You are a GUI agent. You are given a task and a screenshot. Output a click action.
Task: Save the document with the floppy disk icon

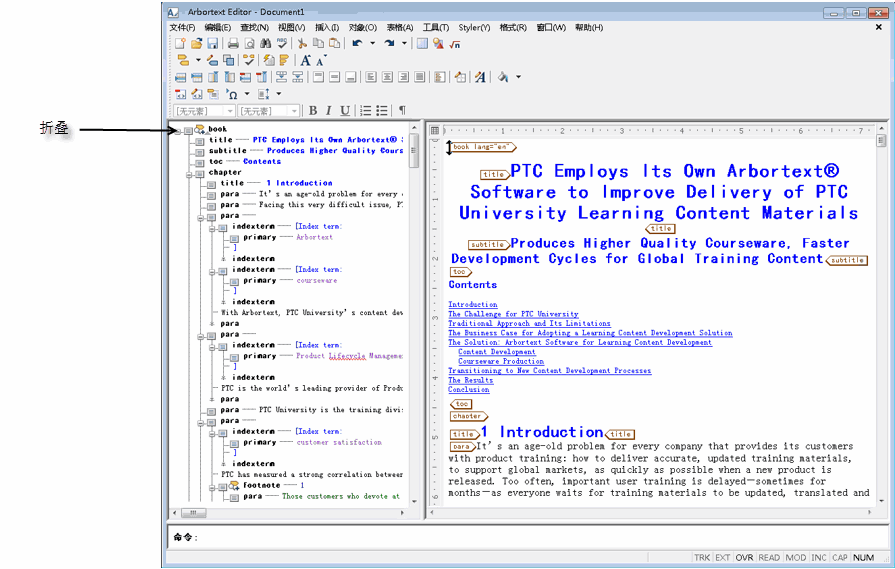coord(212,43)
